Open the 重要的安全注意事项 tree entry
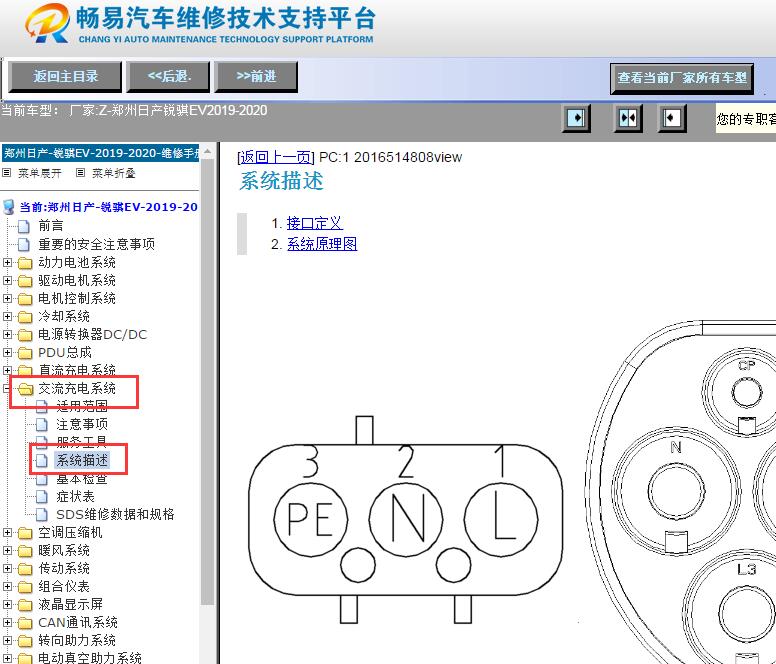 [x=97, y=244]
